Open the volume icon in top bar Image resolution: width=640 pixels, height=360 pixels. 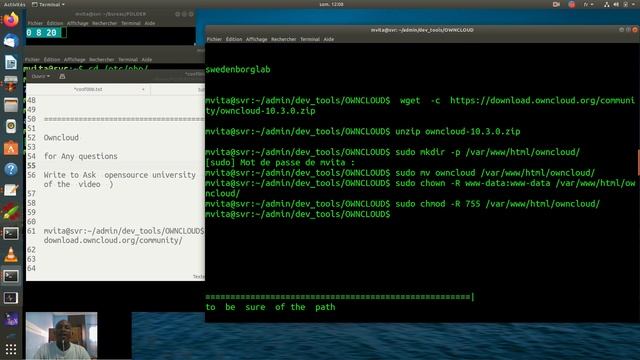pos(616,4)
